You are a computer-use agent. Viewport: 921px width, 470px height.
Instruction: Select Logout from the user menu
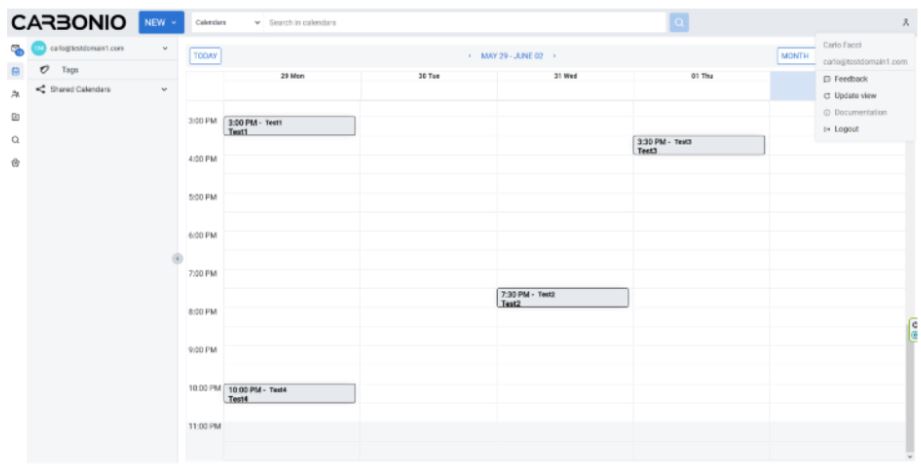coord(841,129)
